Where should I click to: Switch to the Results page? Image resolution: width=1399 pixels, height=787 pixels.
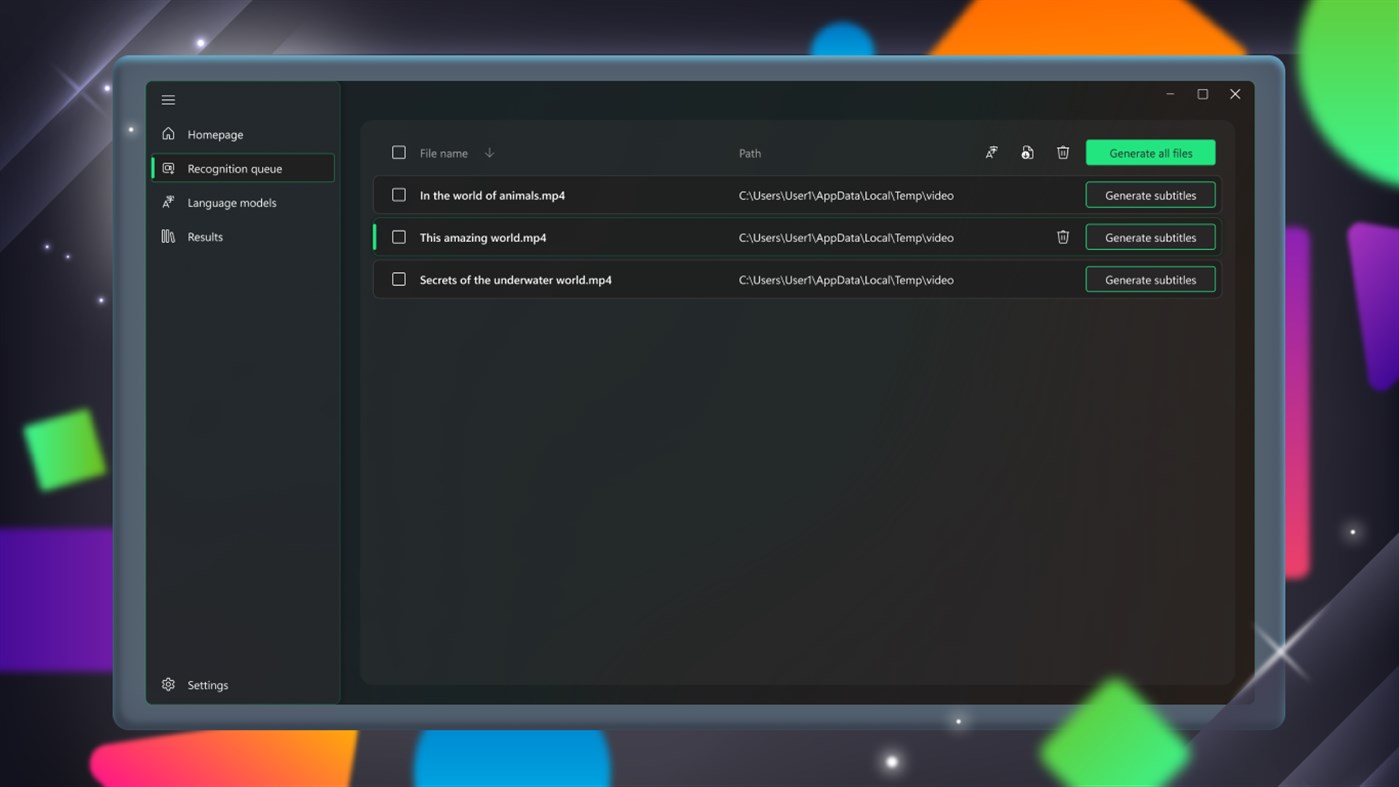[x=205, y=236]
